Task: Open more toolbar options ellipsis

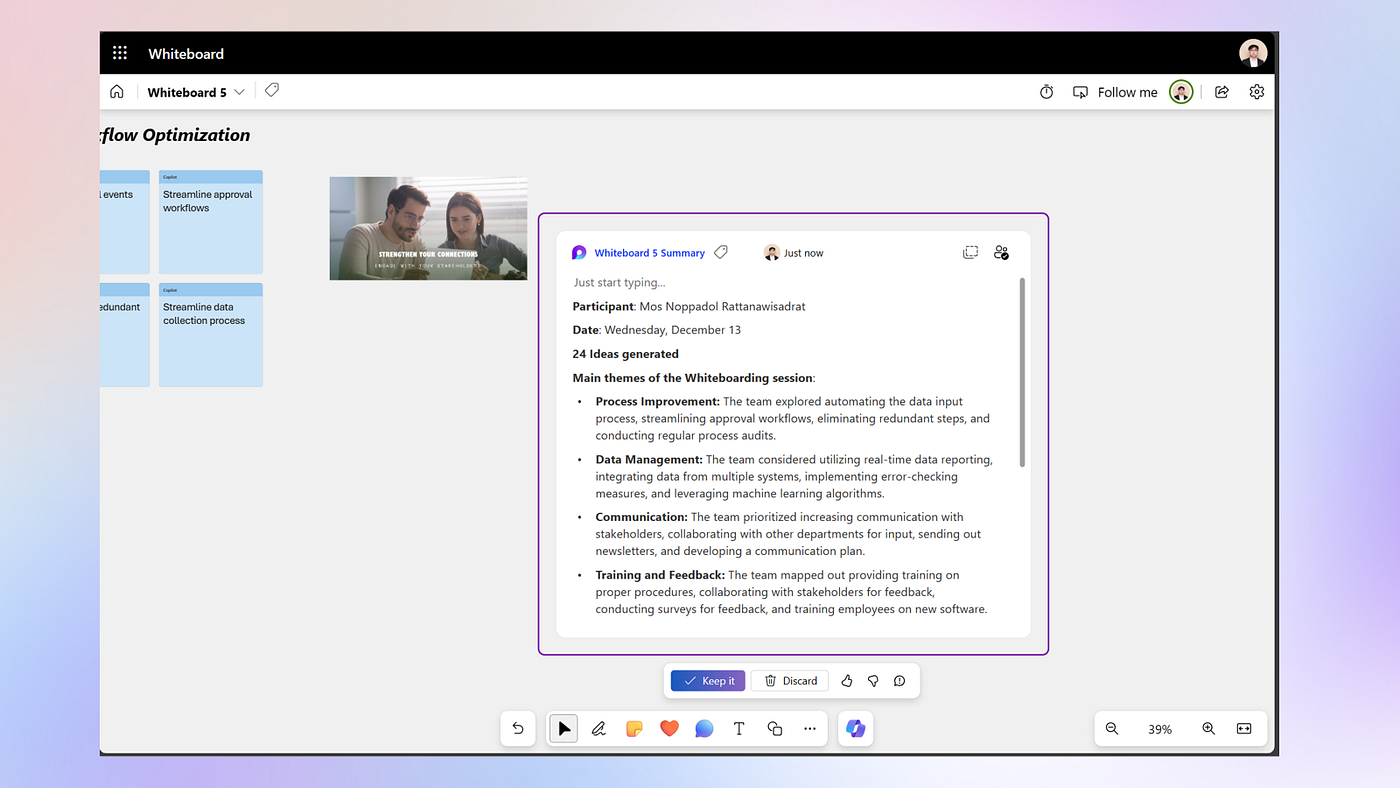Action: coord(809,729)
